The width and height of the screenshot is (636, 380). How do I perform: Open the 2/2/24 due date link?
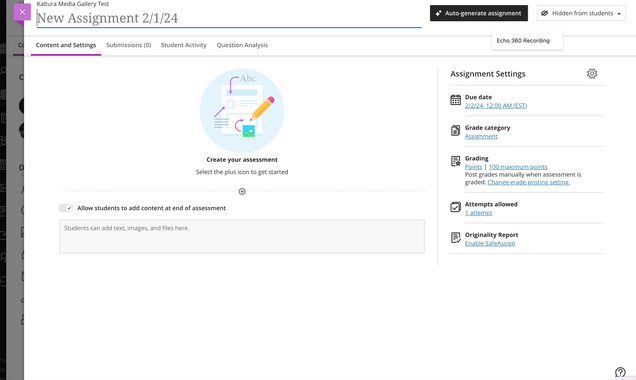coord(496,106)
